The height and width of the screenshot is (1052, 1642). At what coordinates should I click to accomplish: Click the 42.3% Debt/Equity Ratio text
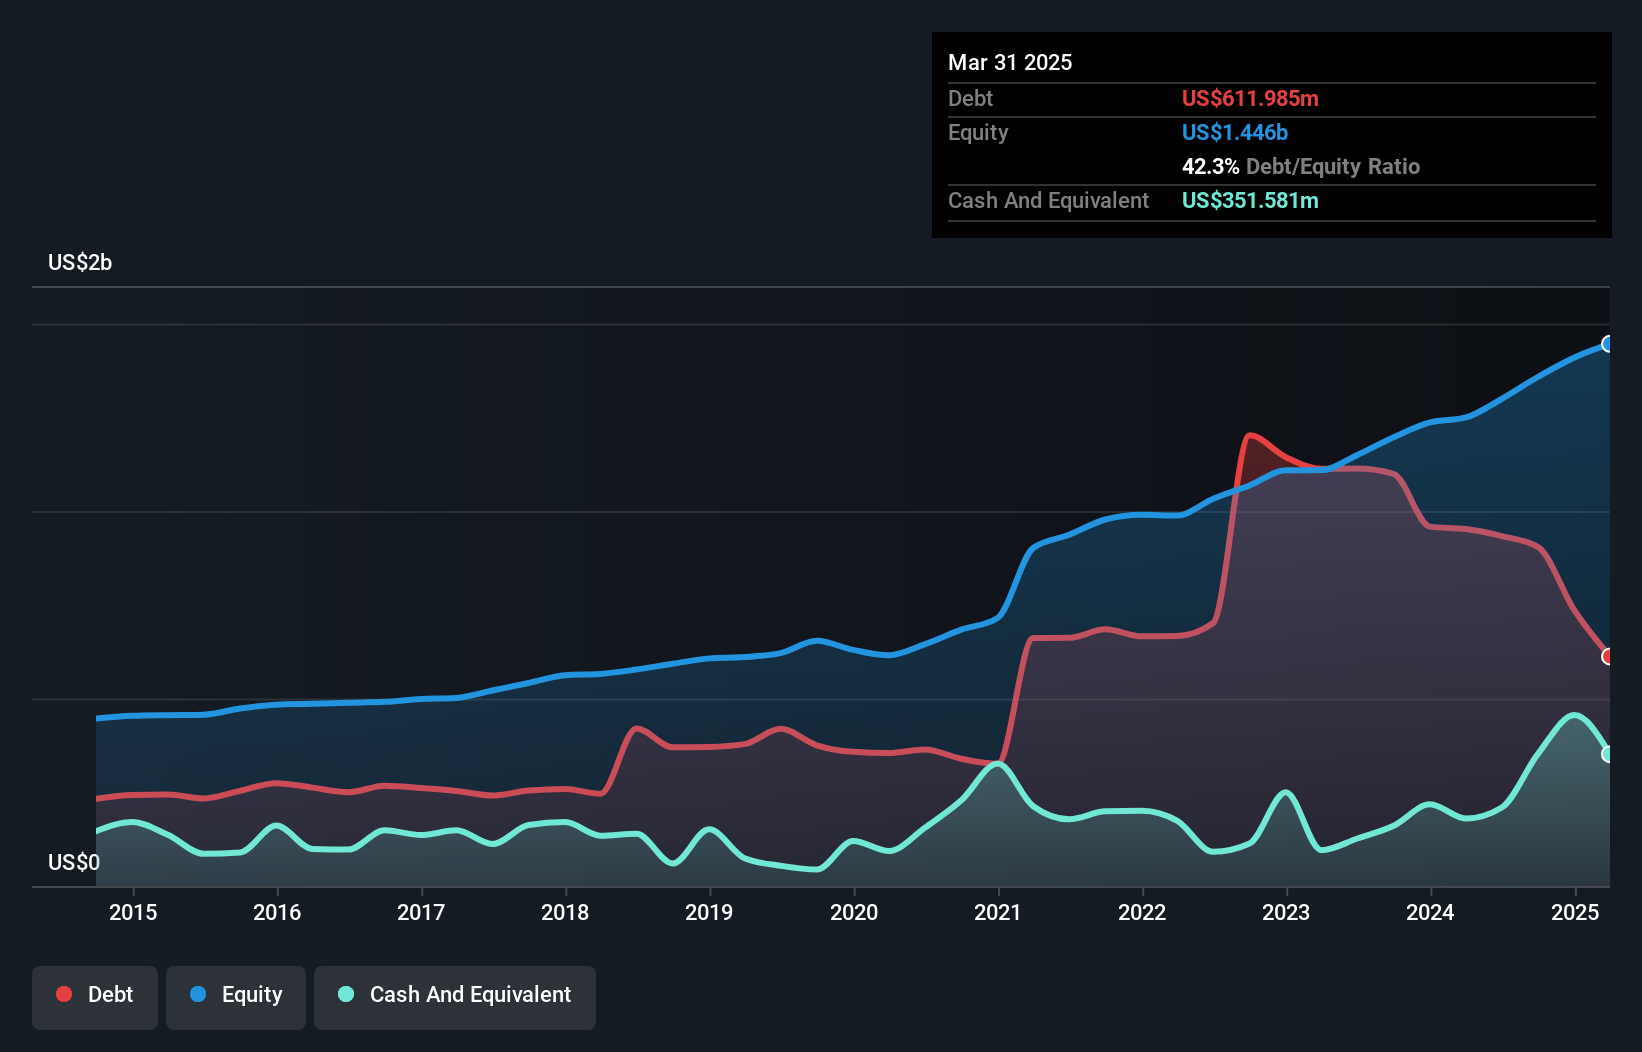click(1301, 167)
